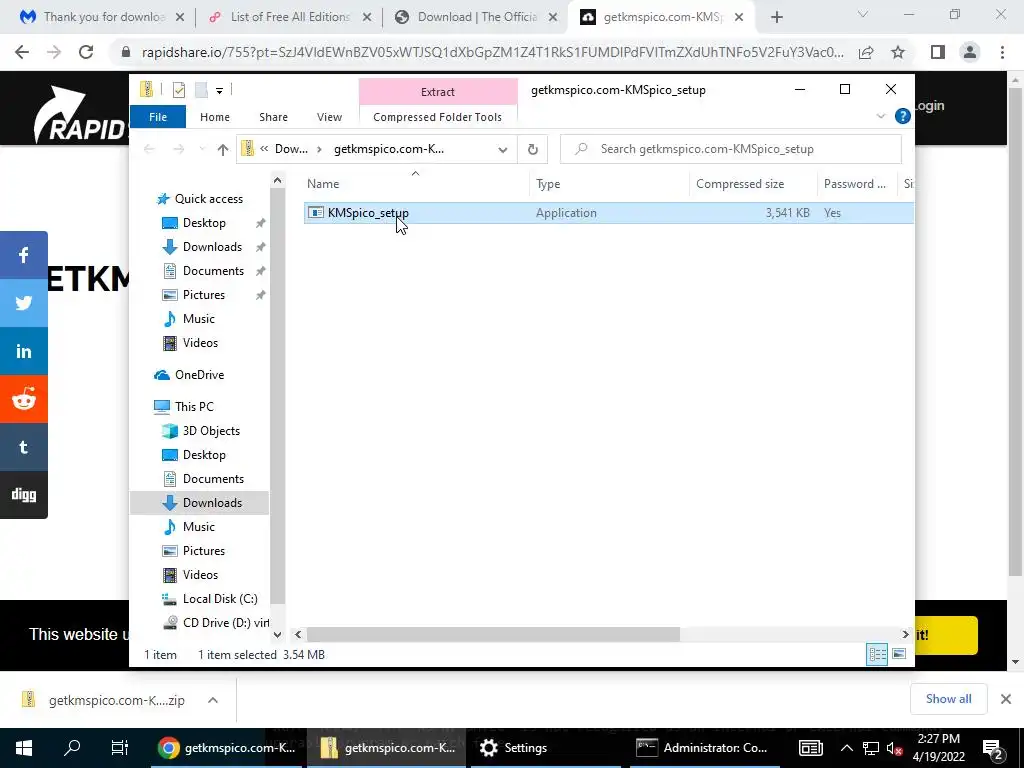Sort by Compressed size column header
Image resolution: width=1024 pixels, height=768 pixels.
(x=752, y=184)
